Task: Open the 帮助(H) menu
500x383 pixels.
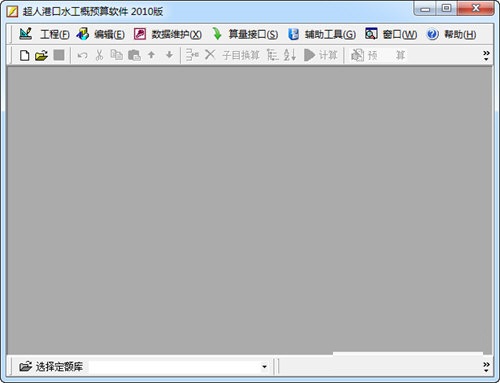Action: [451, 34]
